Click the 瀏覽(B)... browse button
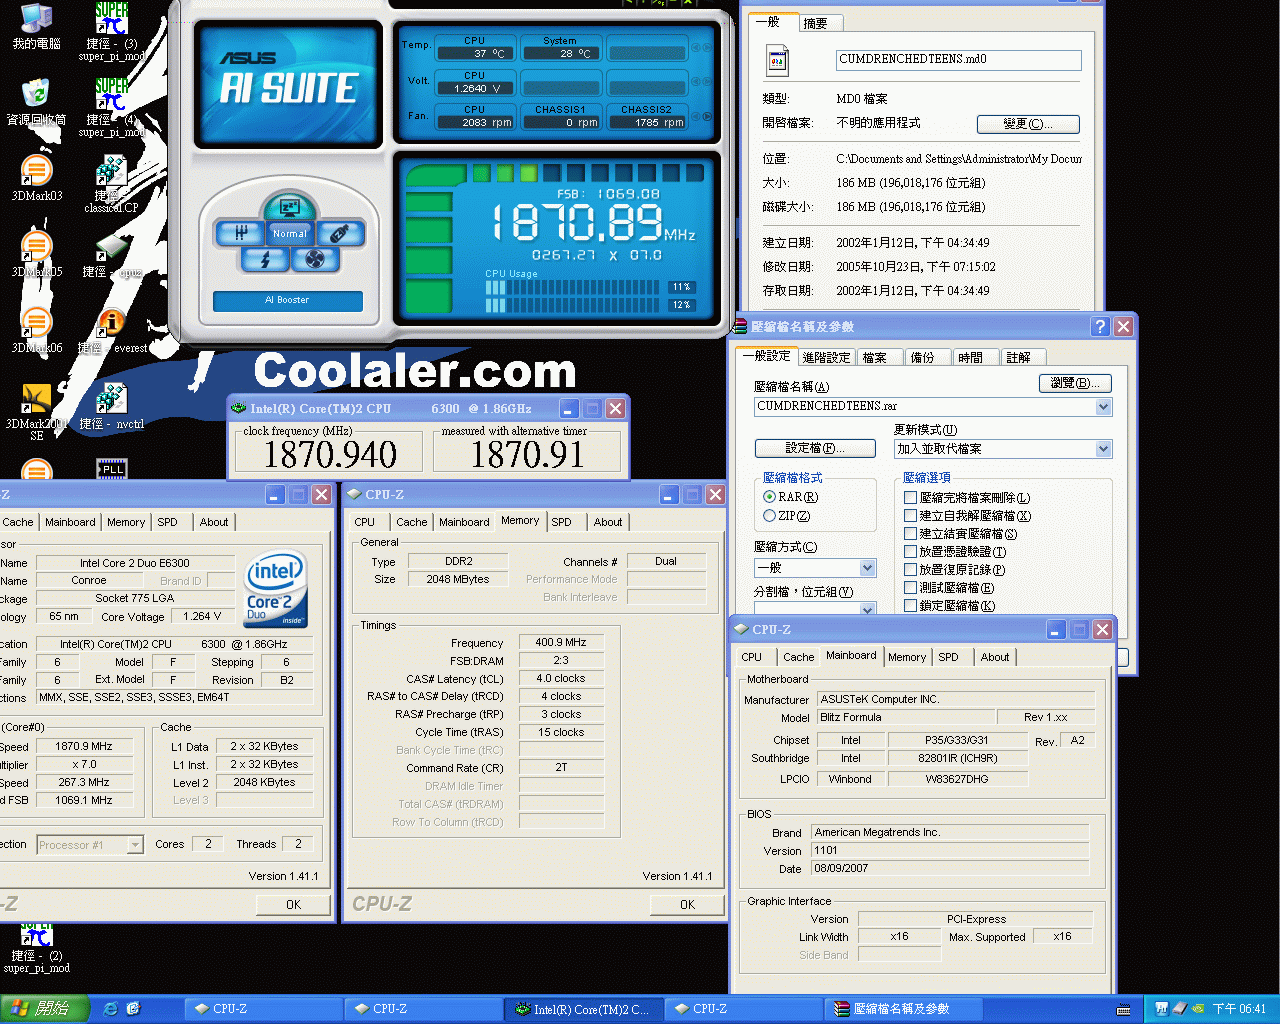The image size is (1280, 1024). click(x=1075, y=383)
